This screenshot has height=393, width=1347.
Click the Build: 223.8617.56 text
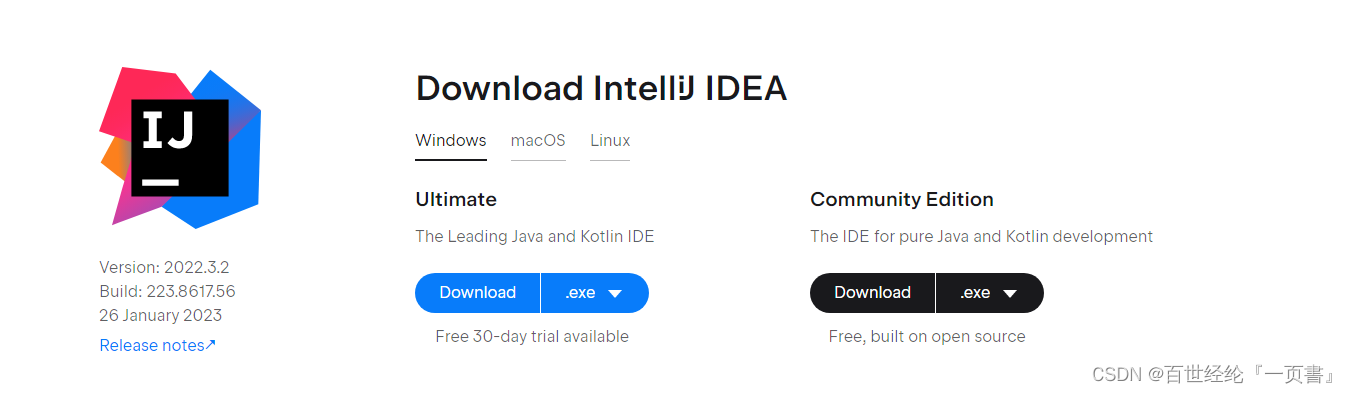167,291
